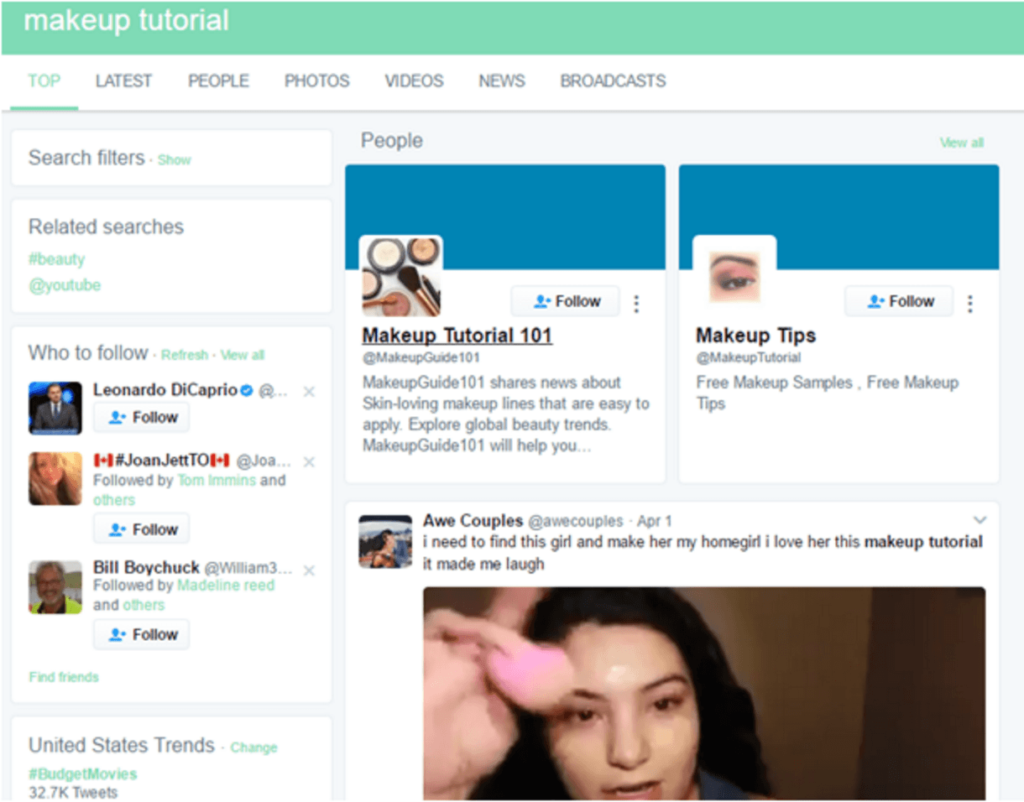The image size is (1024, 802).
Task: Switch to the People tab
Action: coord(219,81)
